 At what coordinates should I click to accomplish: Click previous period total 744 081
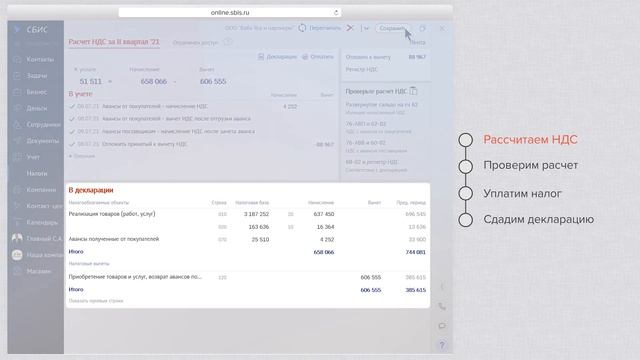click(416, 252)
